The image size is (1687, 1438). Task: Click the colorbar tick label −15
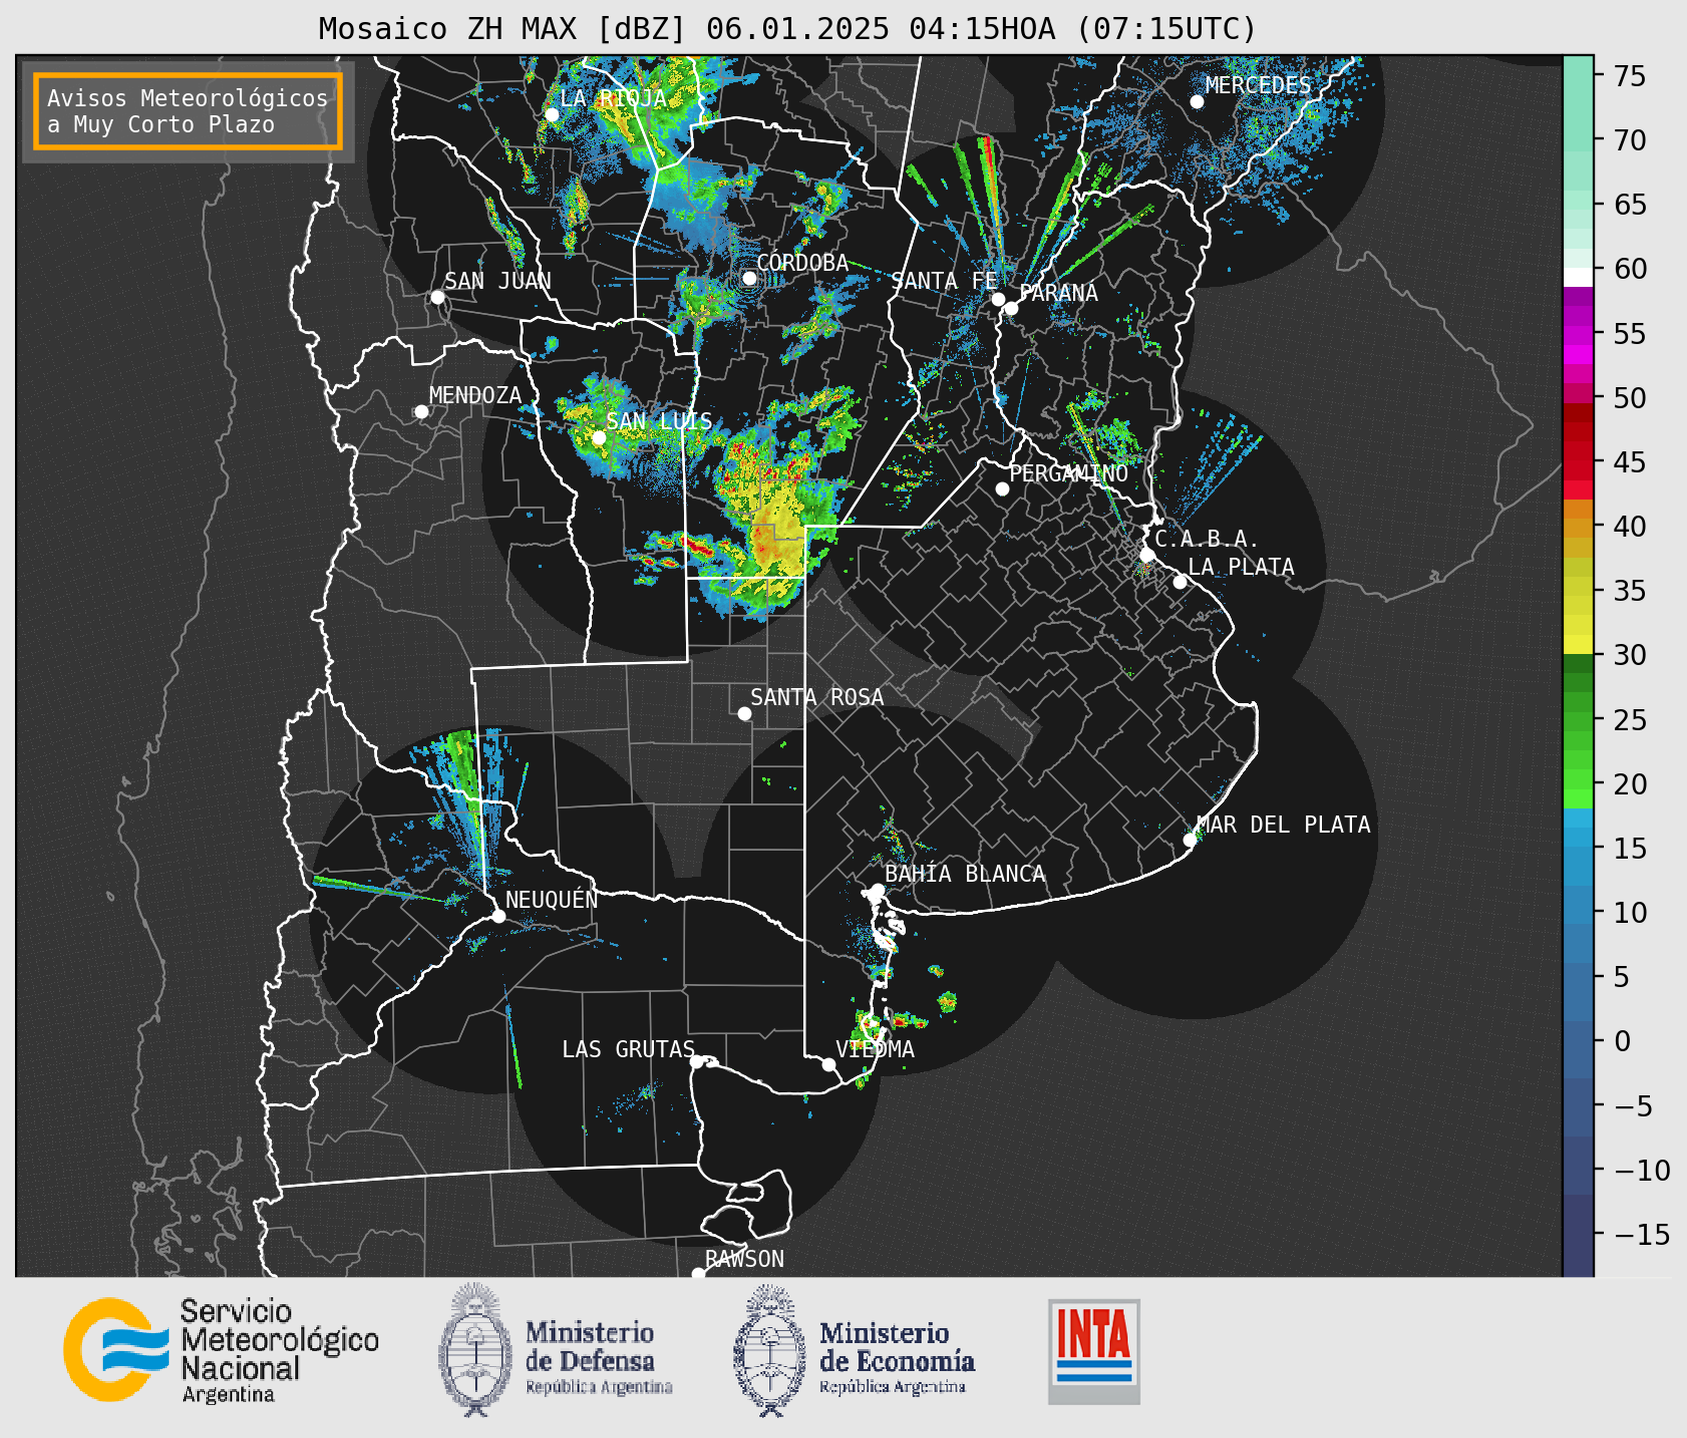click(1641, 1235)
